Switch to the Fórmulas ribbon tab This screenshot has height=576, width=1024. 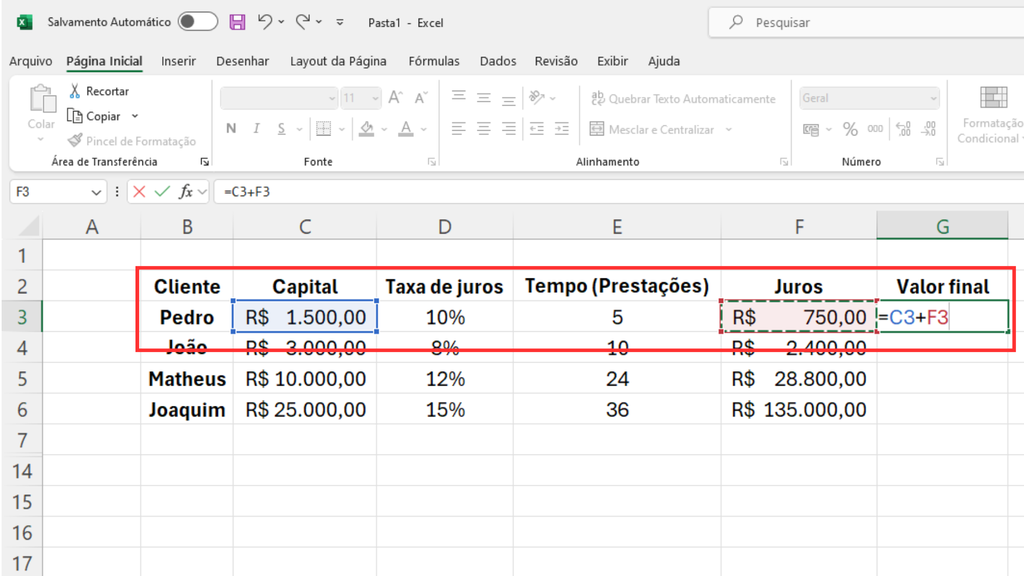click(433, 61)
